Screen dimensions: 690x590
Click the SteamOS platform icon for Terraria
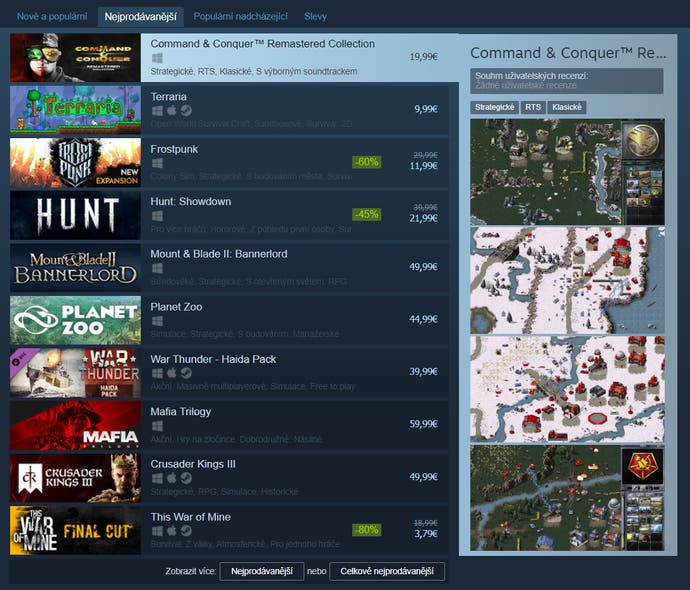point(186,110)
